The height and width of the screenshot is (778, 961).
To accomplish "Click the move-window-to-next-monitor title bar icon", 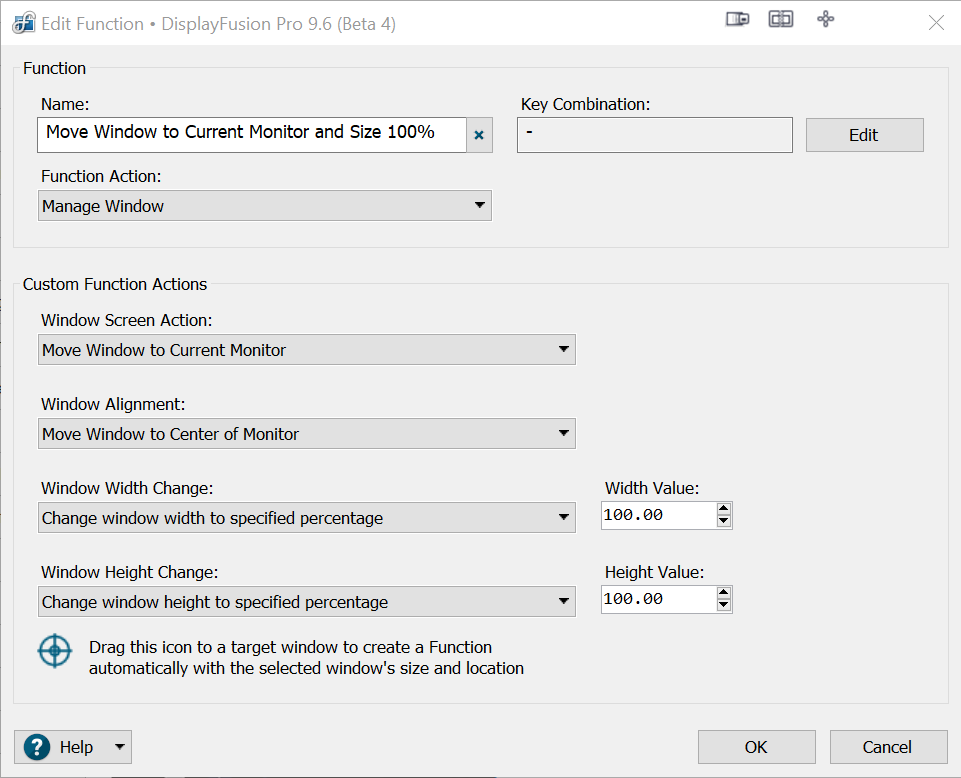I will pyautogui.click(x=737, y=20).
